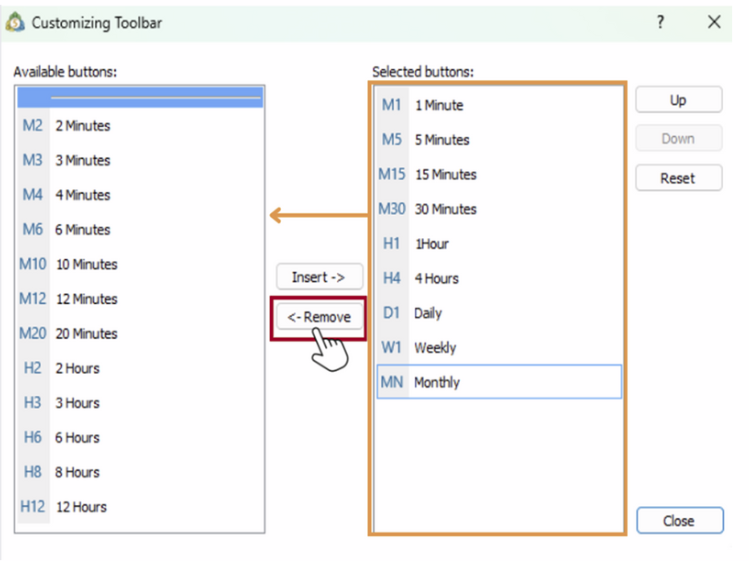This screenshot has width=749, height=561.
Task: Select the W1 Weekly icon
Action: 392,348
